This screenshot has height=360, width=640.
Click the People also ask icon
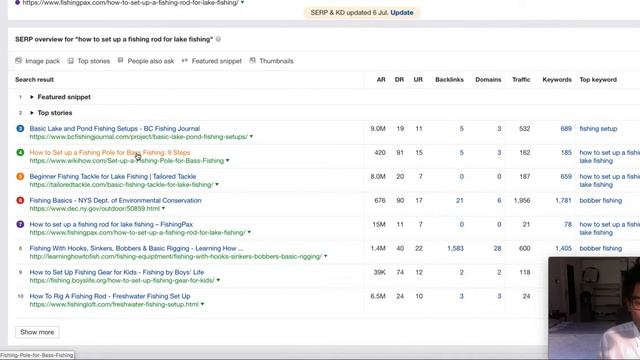point(120,60)
